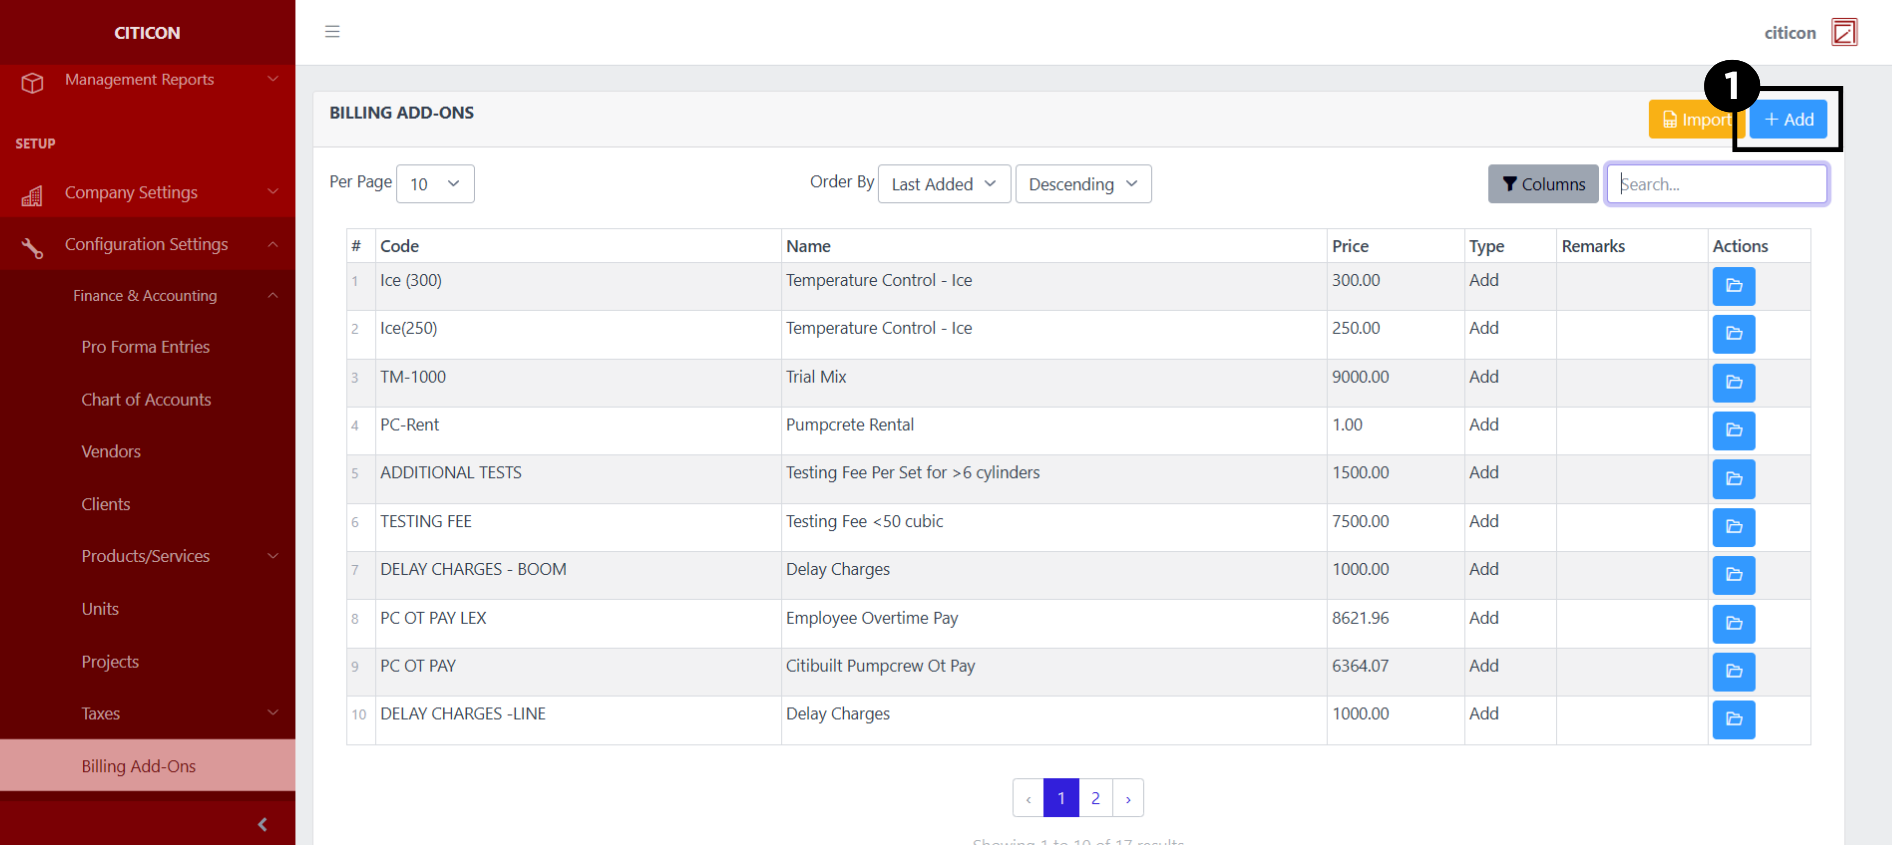Screen dimensions: 1892x845
Task: Click the Add button
Action: click(x=1788, y=120)
